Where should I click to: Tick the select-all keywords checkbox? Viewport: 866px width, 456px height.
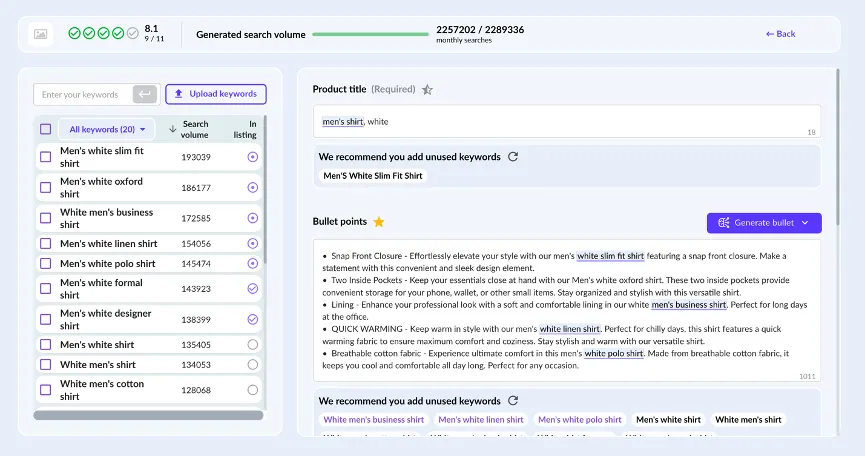coord(45,129)
